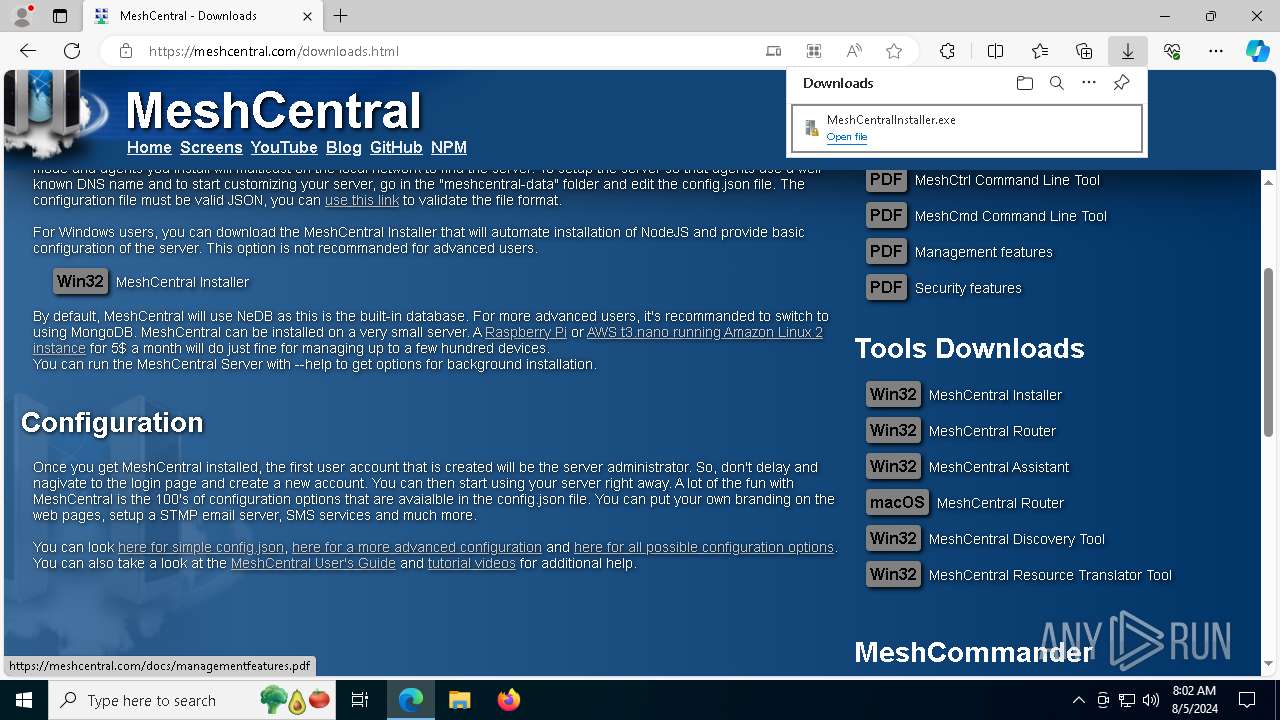Open MeshCmd Command Line Tool PDF

(x=886, y=216)
